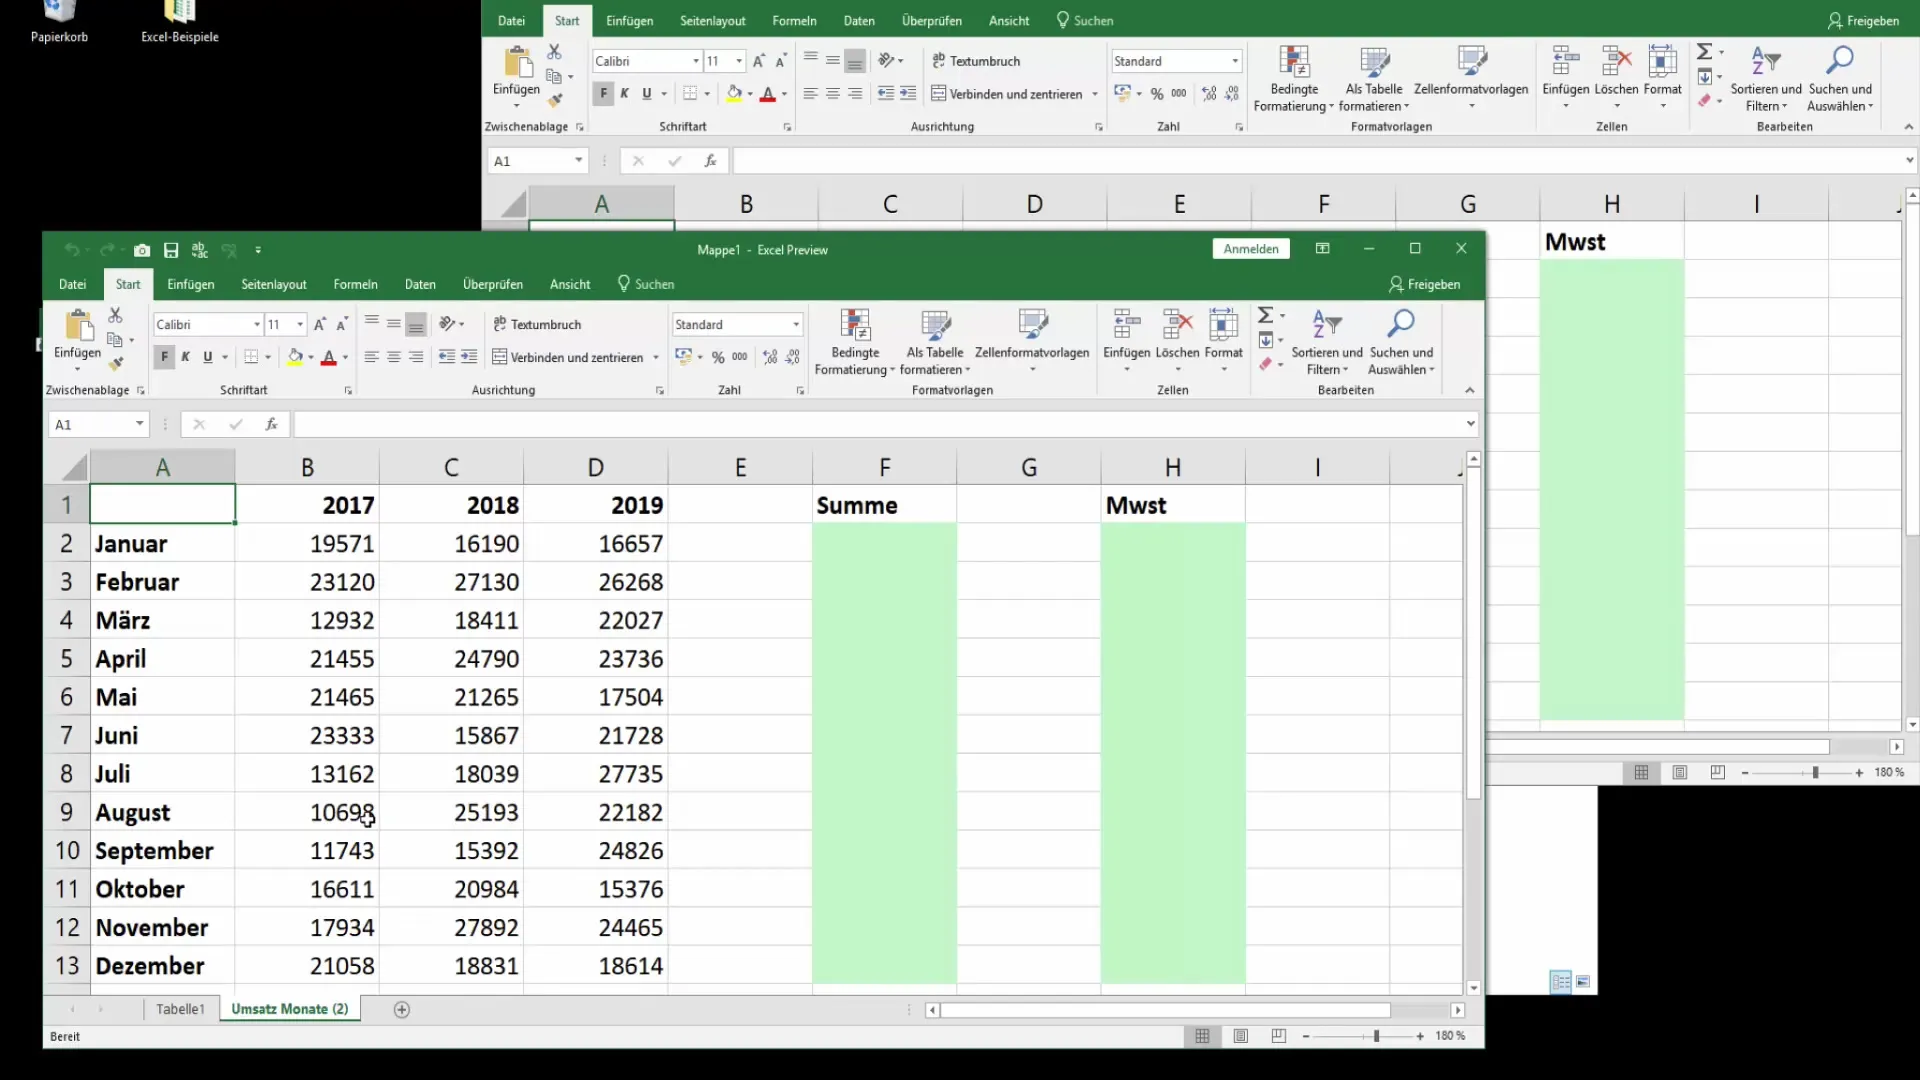Click Einfügen cells icon in Mappe1 Zellen group
This screenshot has height=1080, width=1920.
[x=1126, y=326]
